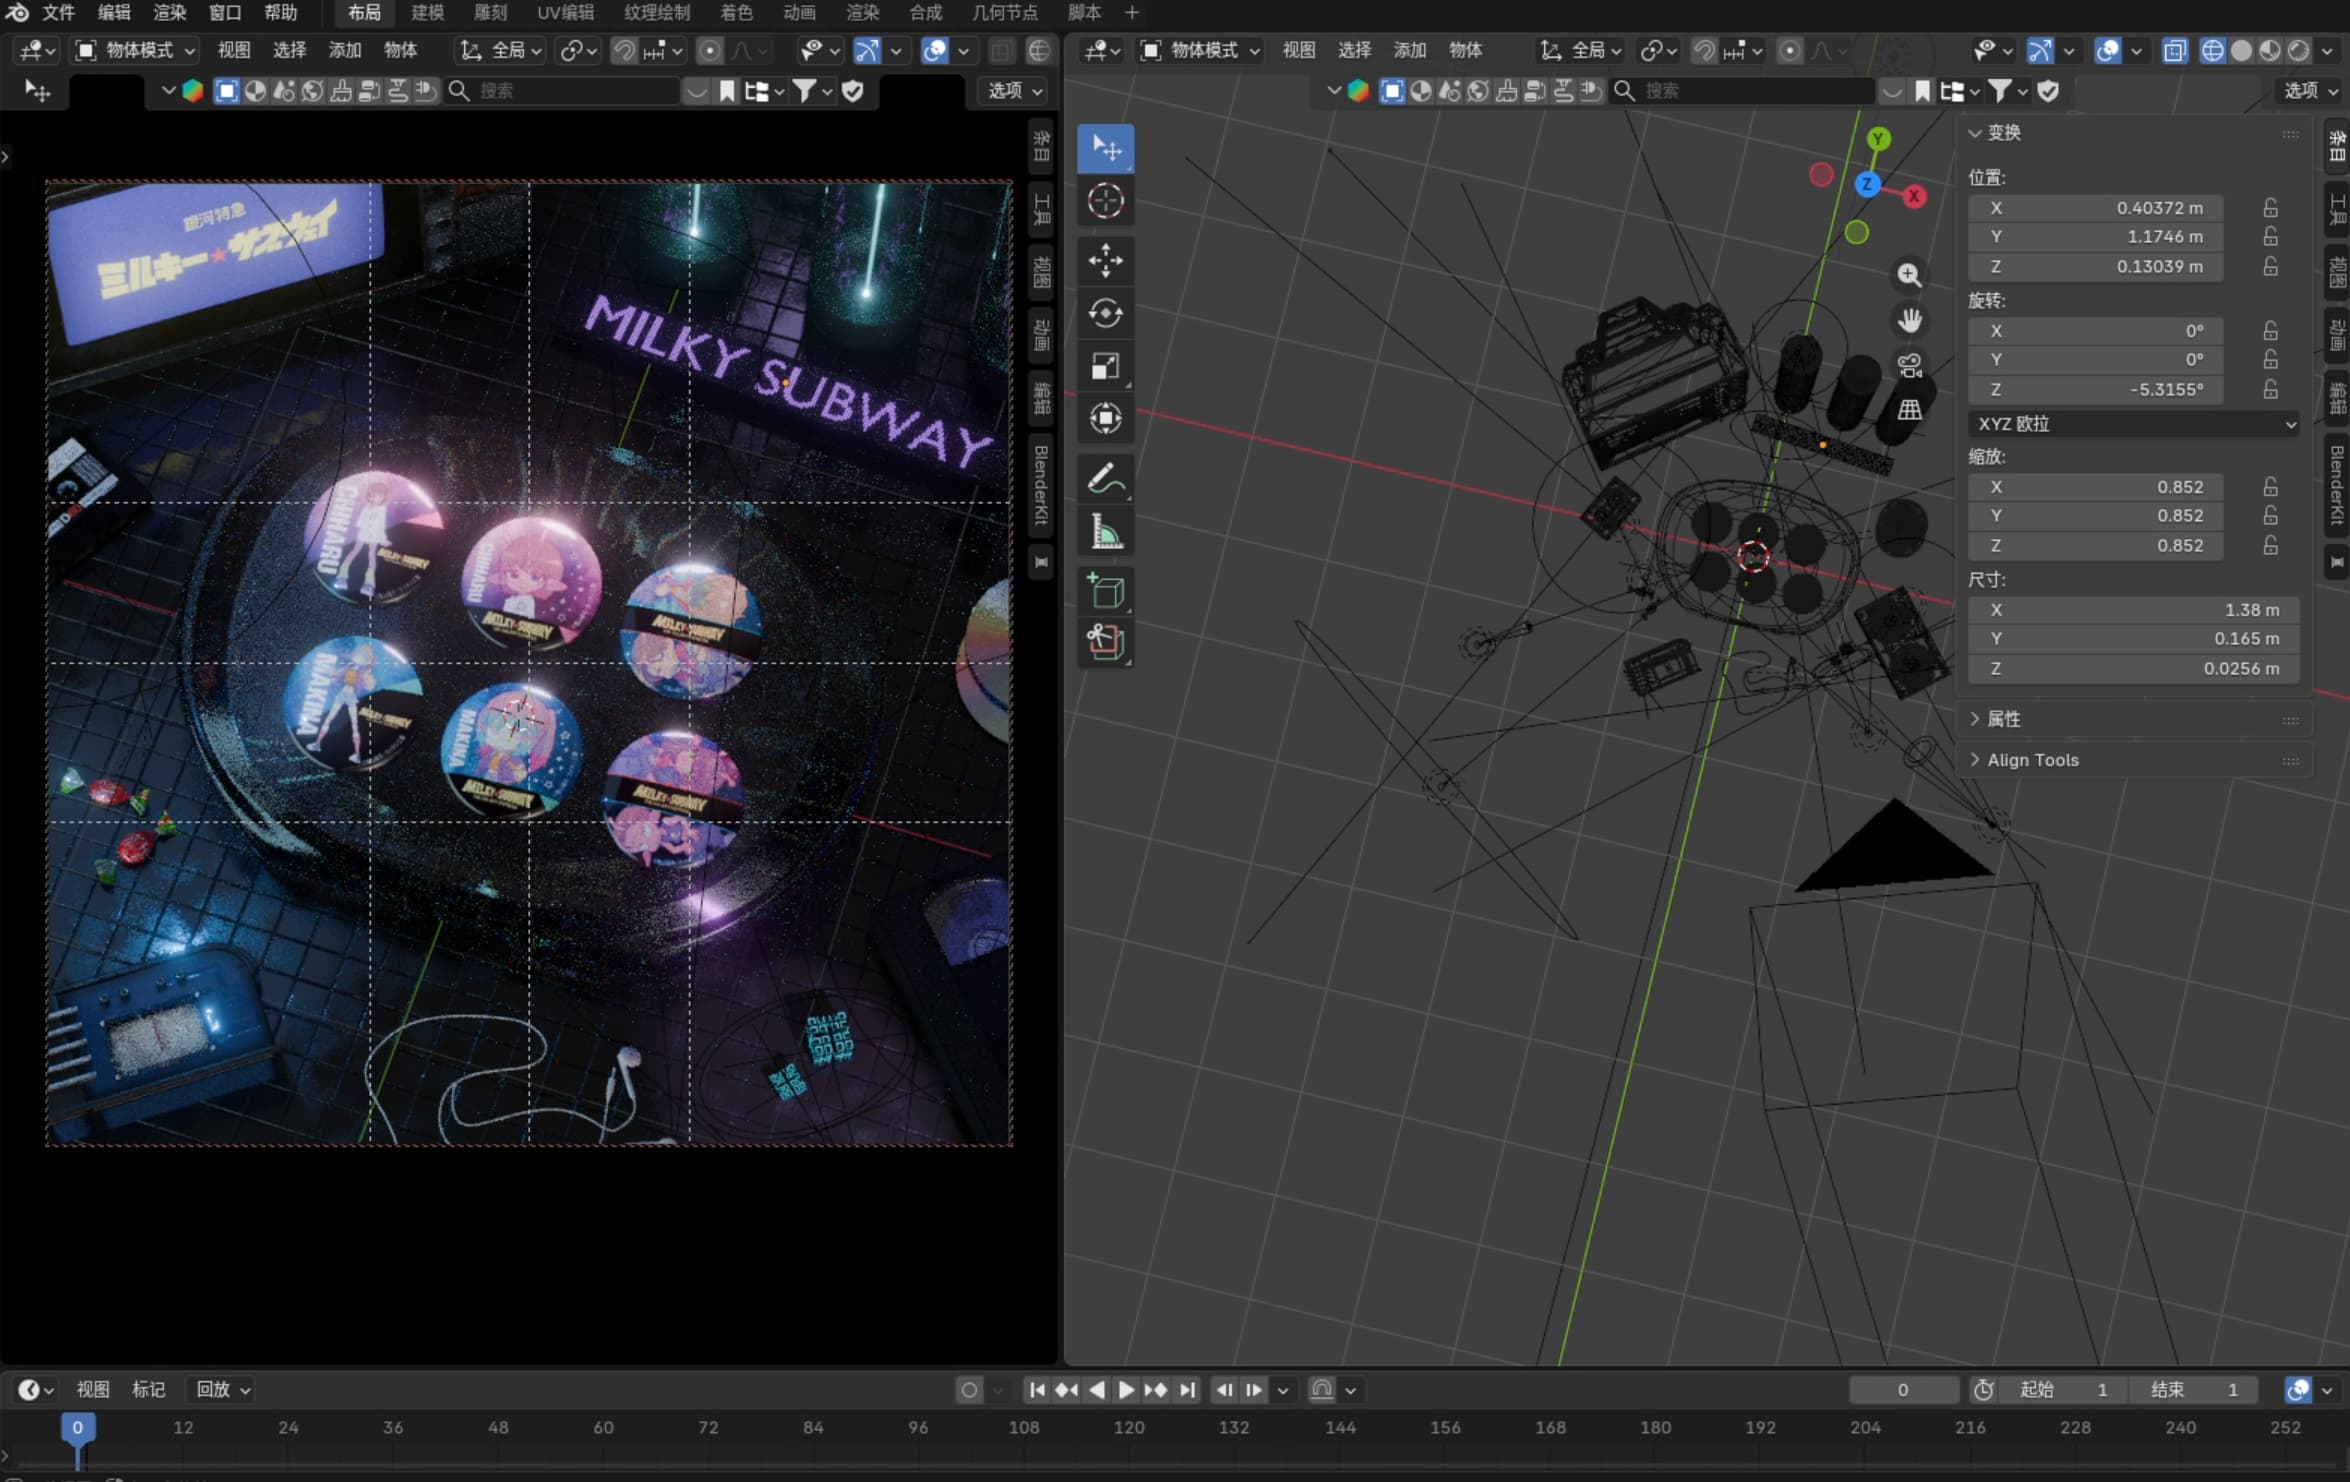This screenshot has height=1482, width=2350.
Task: Click the red X axis on navigation gizmo
Action: (x=1914, y=197)
